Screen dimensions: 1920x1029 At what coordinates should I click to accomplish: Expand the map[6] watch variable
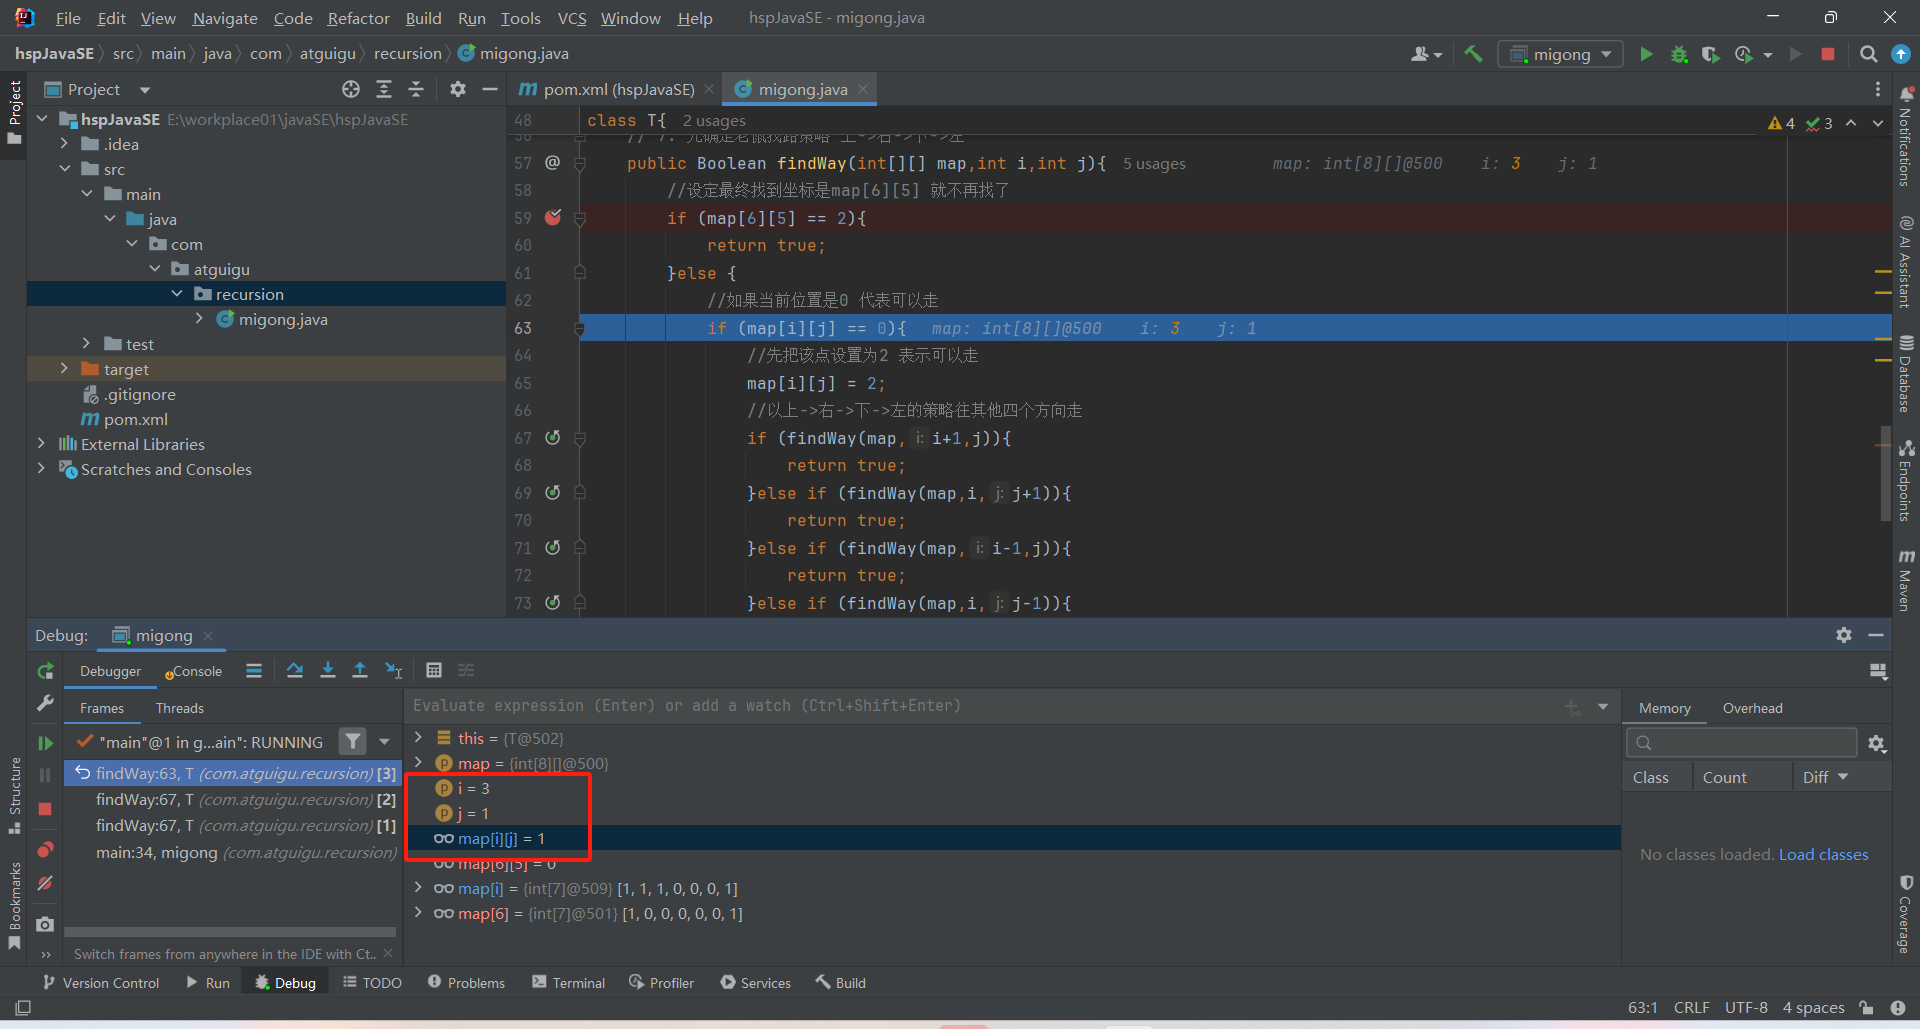418,913
